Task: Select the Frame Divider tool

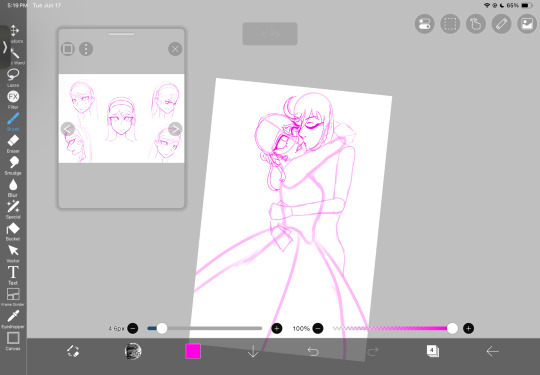Action: coord(13,297)
